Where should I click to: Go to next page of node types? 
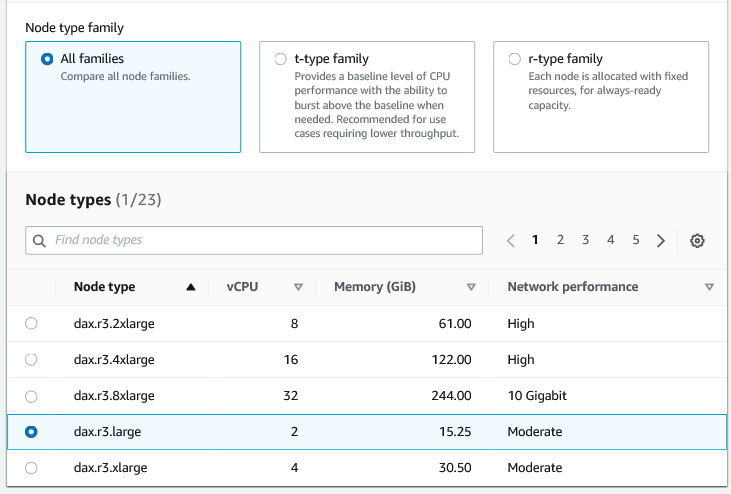[661, 240]
